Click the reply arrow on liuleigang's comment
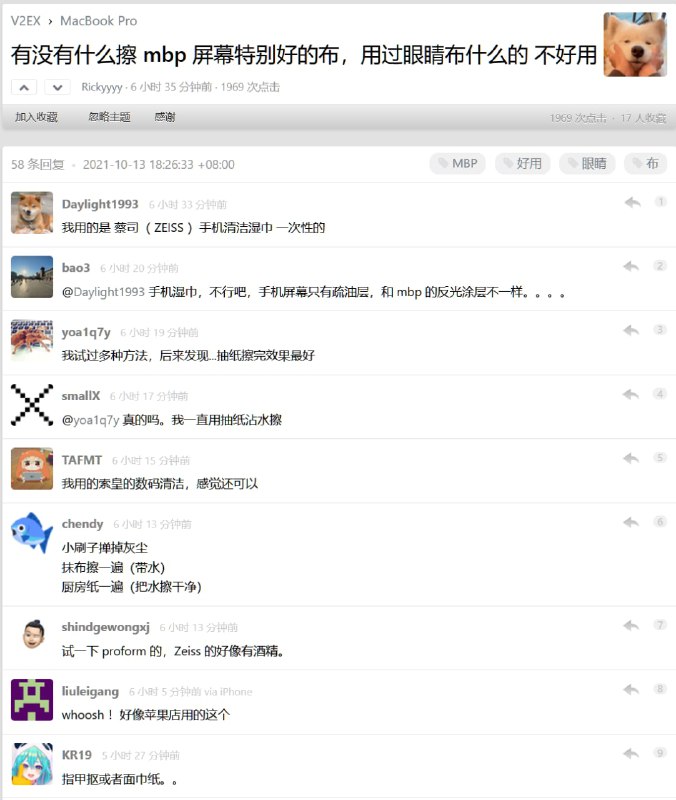Viewport: 676px width, 800px height. [x=632, y=690]
